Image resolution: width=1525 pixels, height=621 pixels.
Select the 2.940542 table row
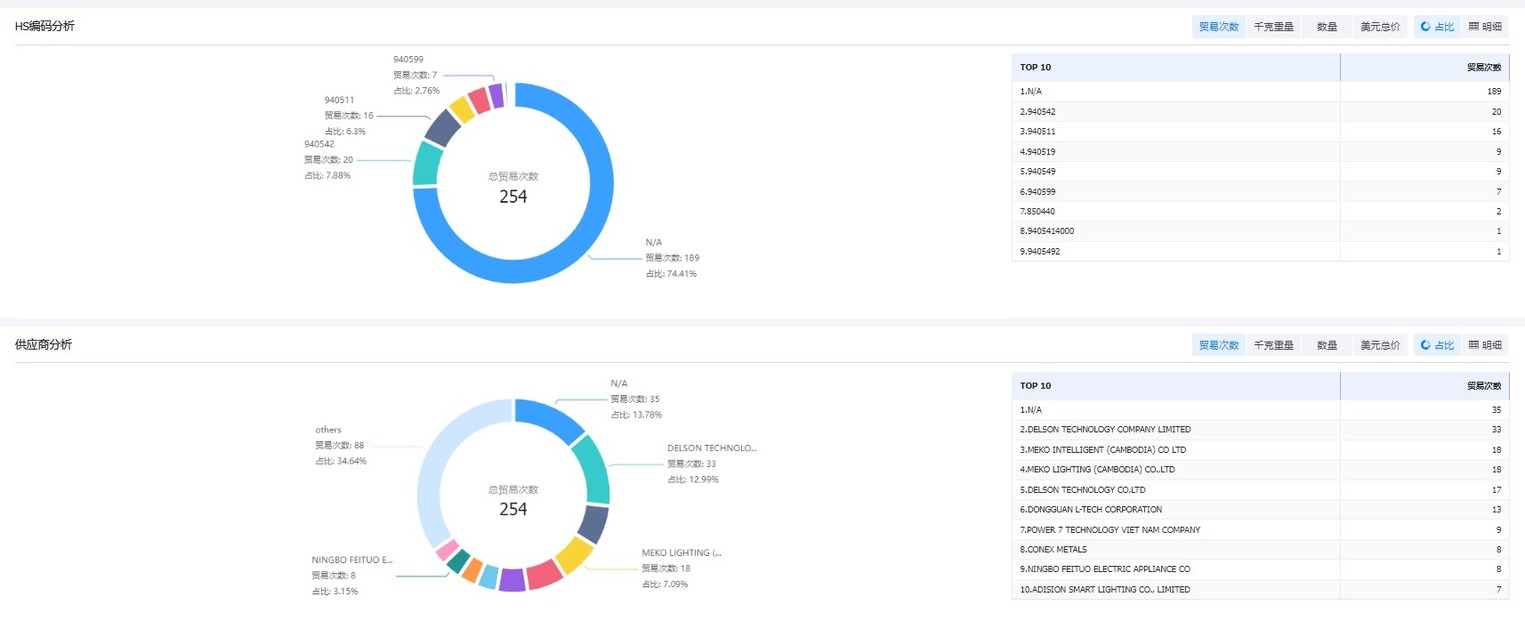point(1260,111)
